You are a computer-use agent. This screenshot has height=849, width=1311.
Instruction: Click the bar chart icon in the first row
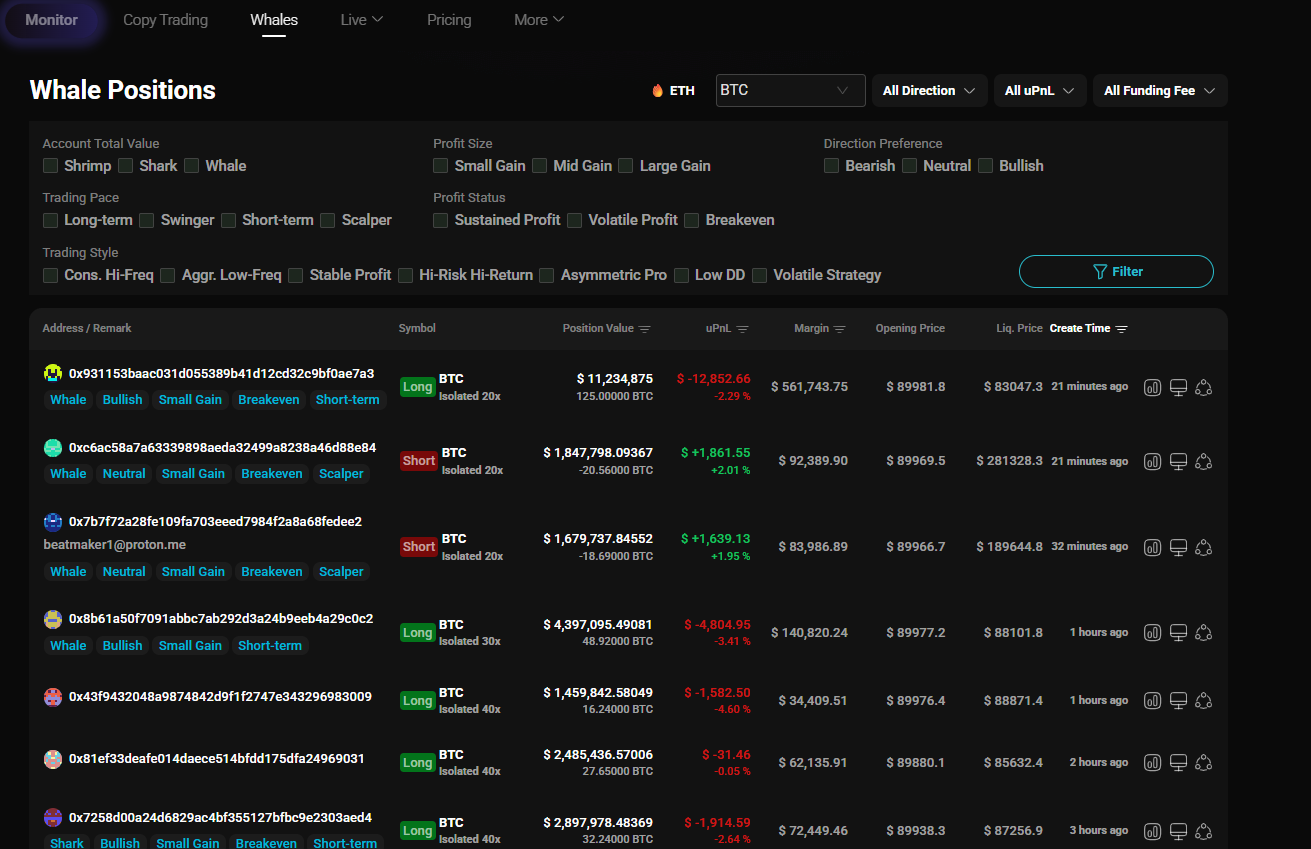[1152, 387]
